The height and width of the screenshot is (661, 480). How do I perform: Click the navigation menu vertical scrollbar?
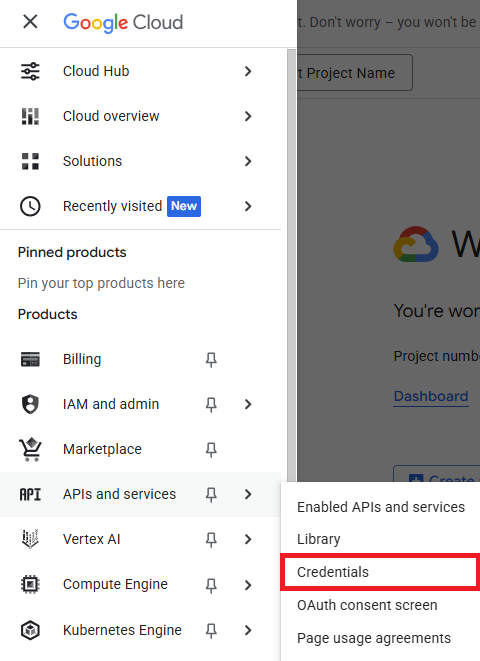tap(292, 266)
